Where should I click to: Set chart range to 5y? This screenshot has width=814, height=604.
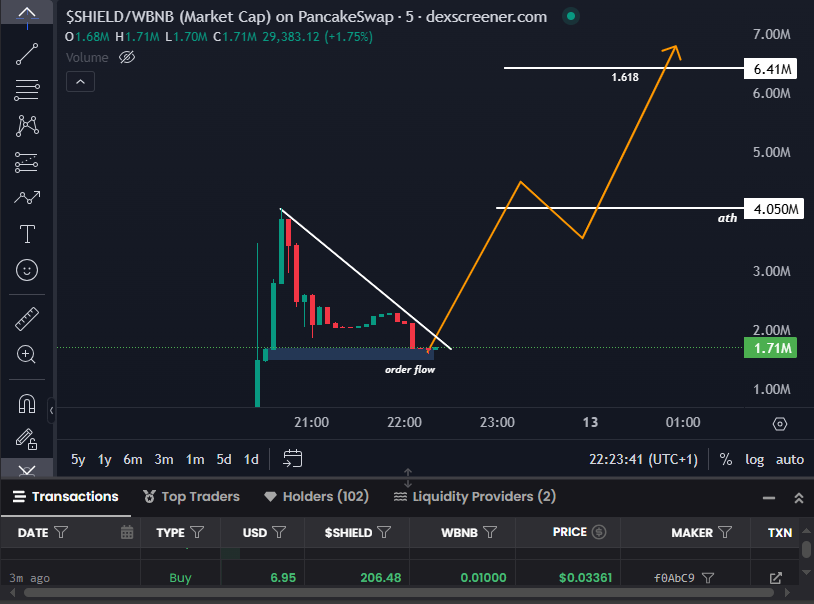tap(78, 460)
